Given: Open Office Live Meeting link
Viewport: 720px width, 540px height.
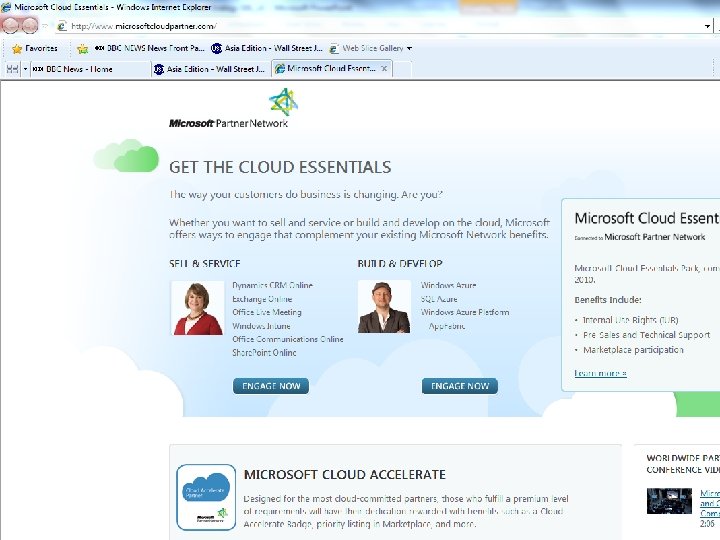Looking at the screenshot, I should 267,312.
